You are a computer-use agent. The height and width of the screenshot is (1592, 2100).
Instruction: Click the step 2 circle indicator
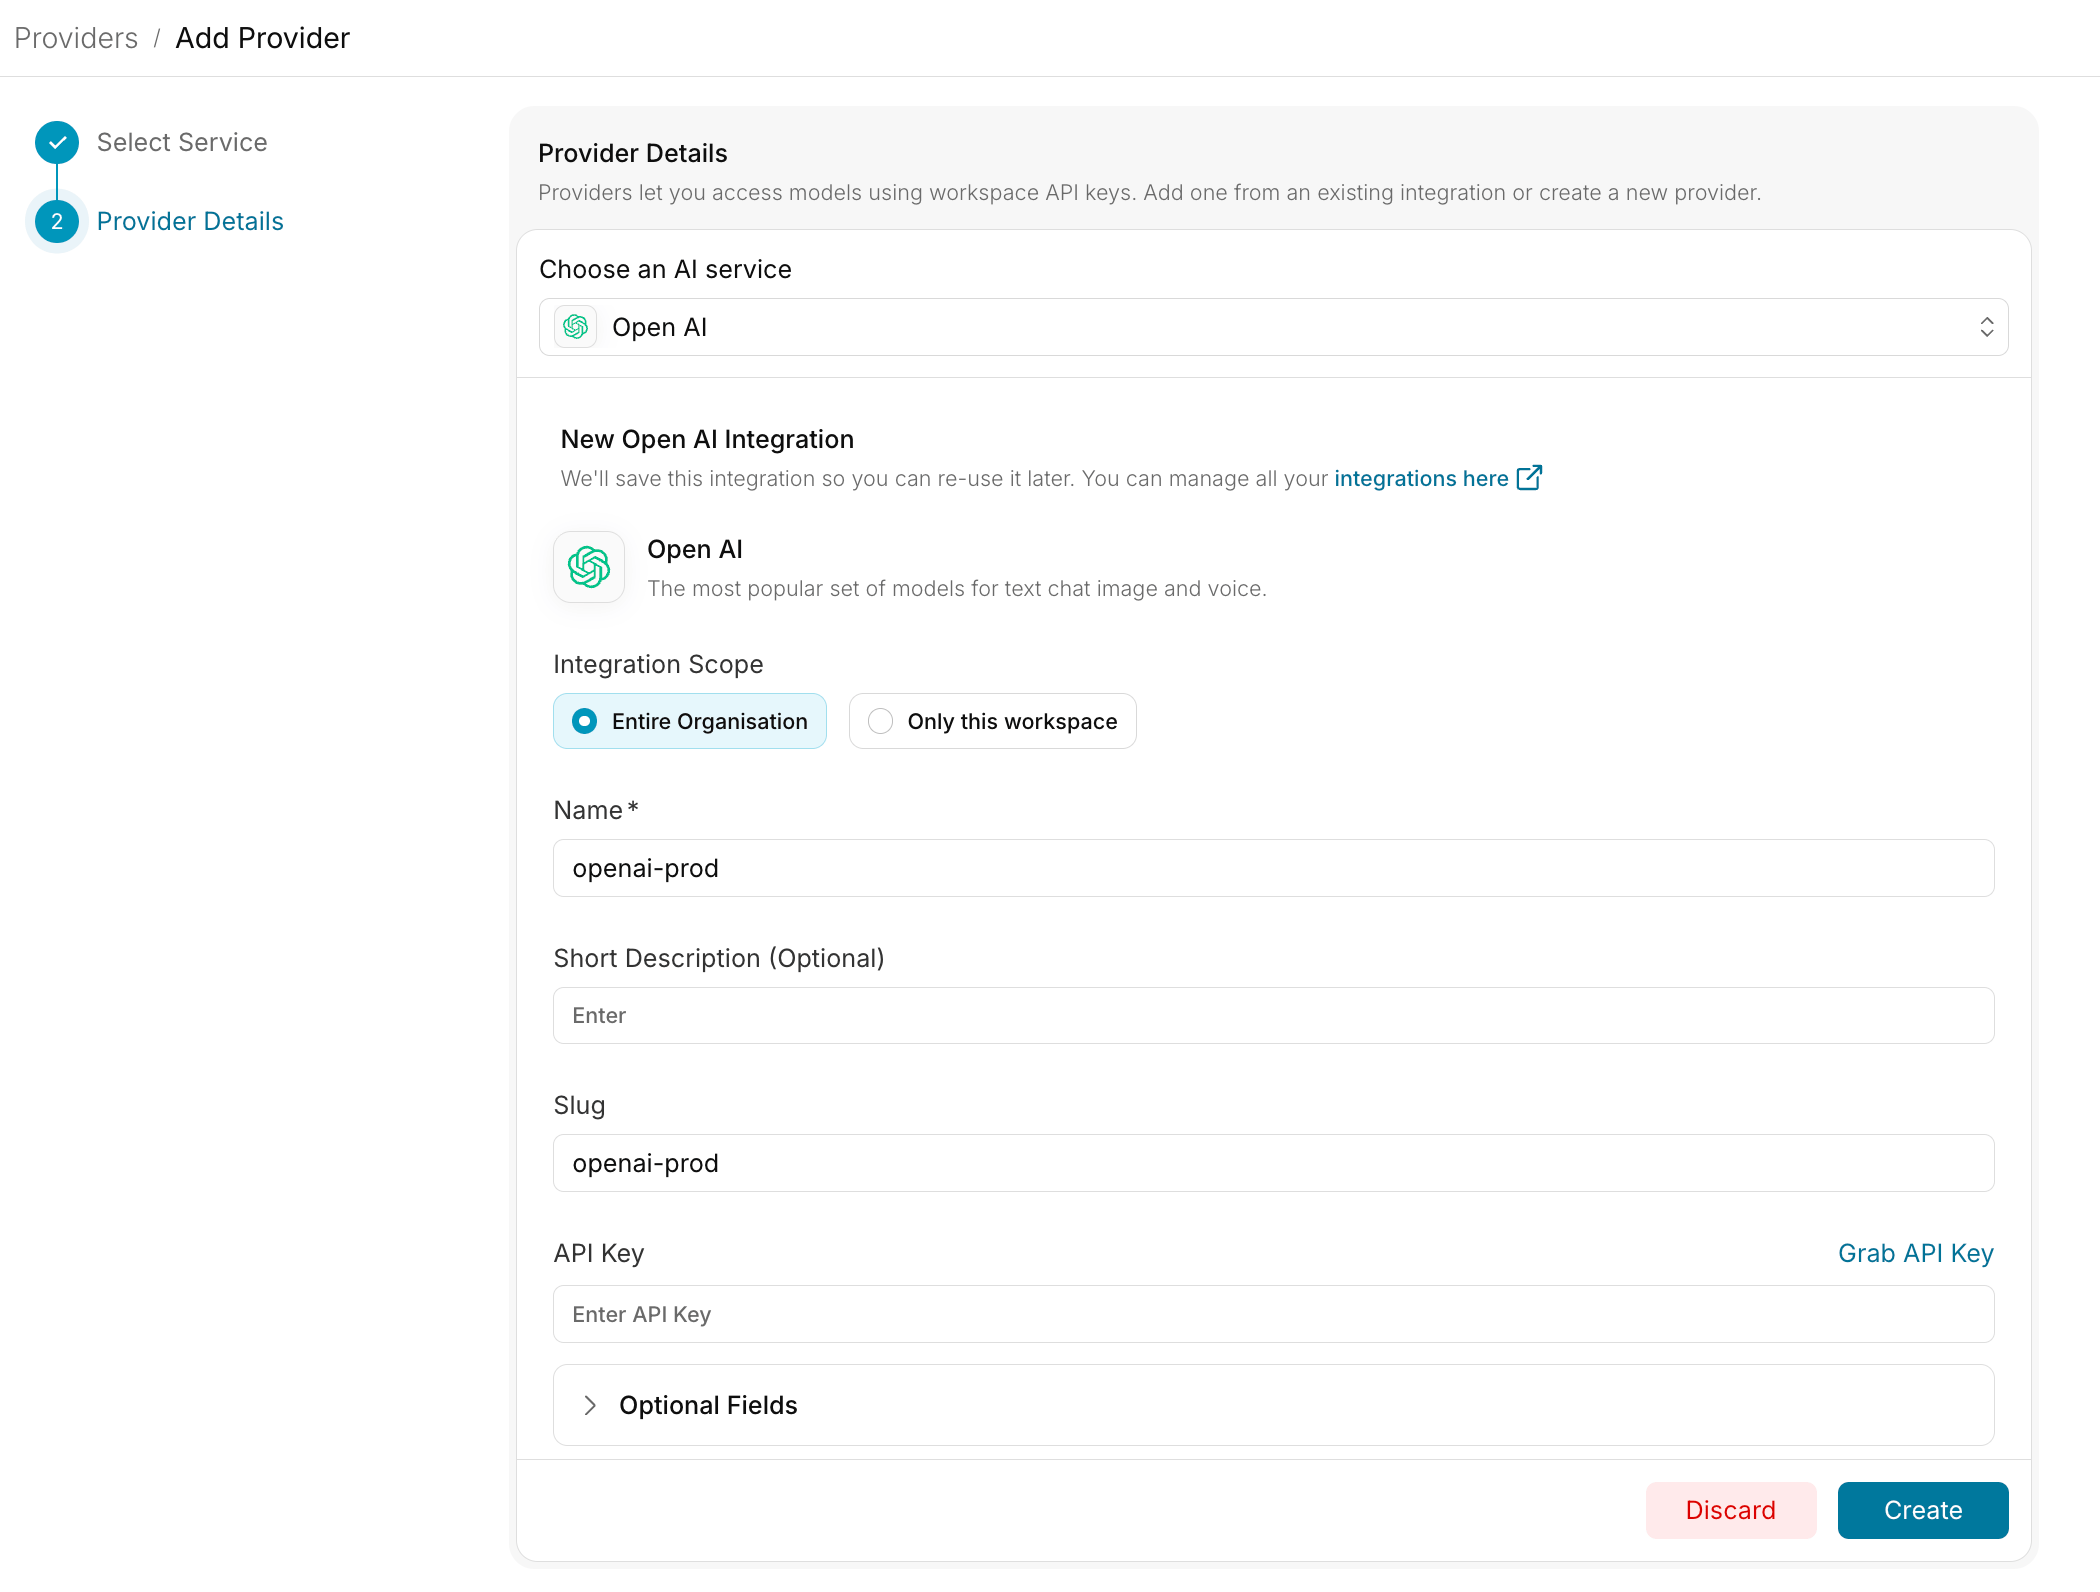pos(57,221)
